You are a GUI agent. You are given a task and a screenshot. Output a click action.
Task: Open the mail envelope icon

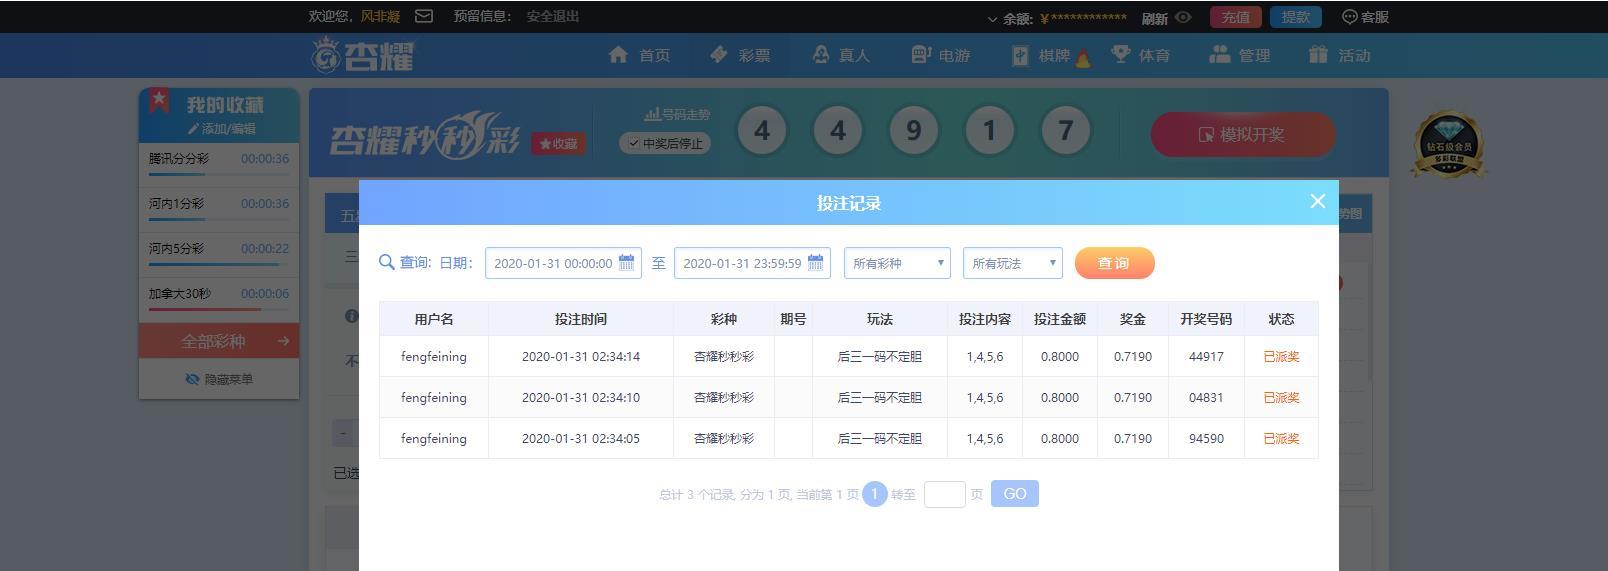tap(424, 16)
